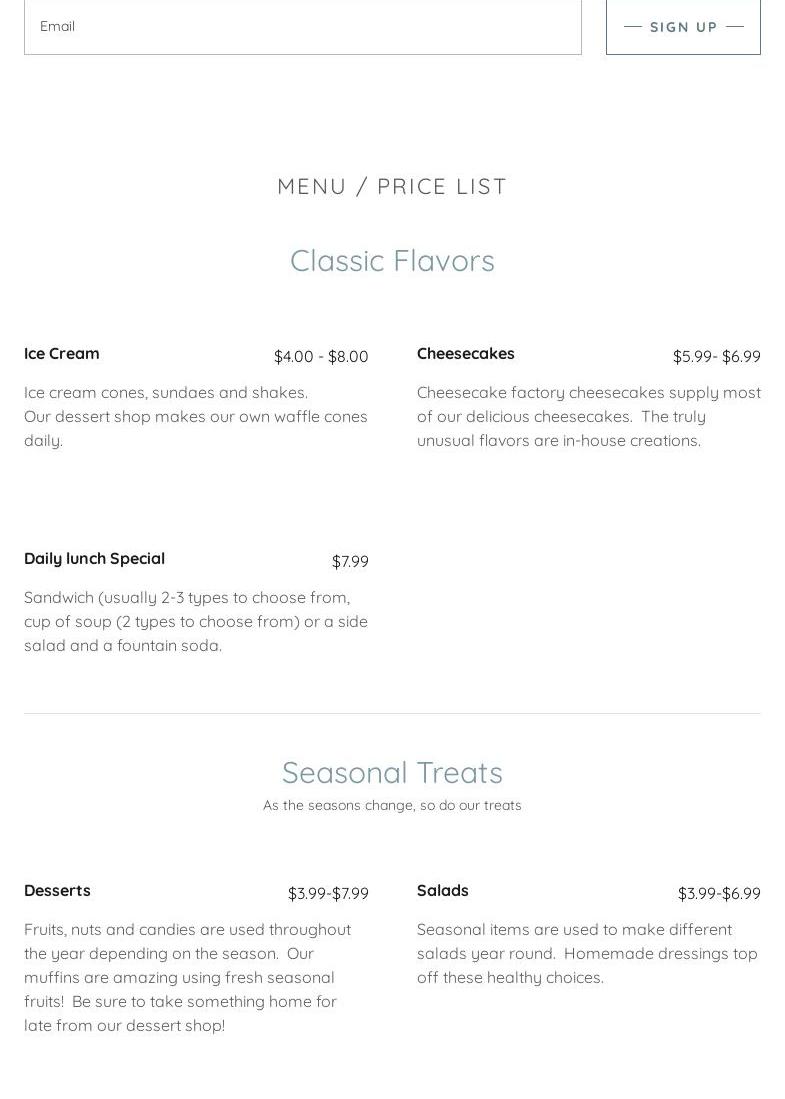Click the $3.99-$6.99 salads price
Screen dimensions: 785x1099
pyautogui.click(x=719, y=894)
